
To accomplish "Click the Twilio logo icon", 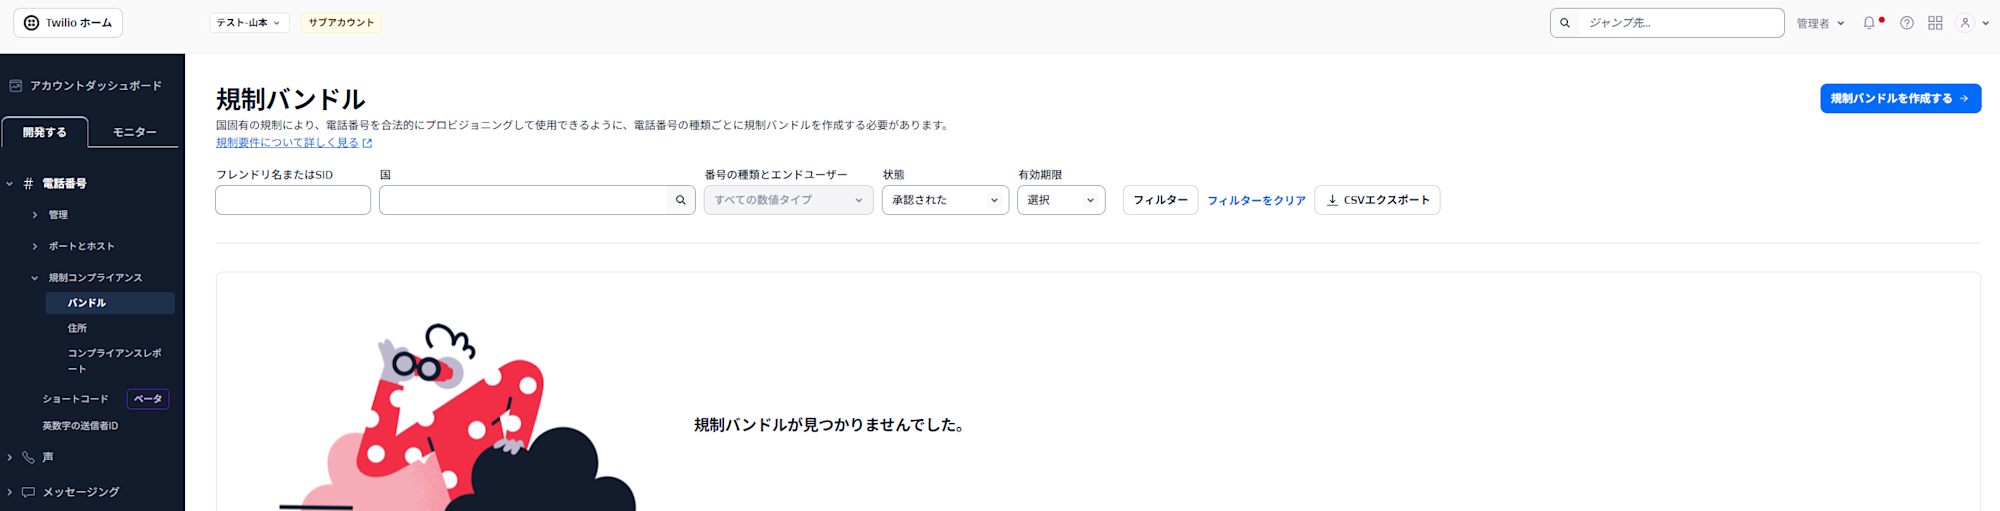I will [31, 23].
